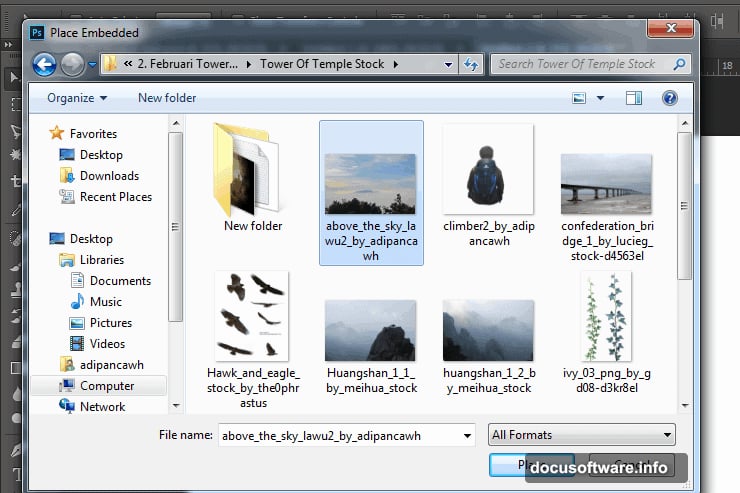Screen dimensions: 740x493
Task: Open the recent locations dropdown arrow
Action: click(92, 64)
